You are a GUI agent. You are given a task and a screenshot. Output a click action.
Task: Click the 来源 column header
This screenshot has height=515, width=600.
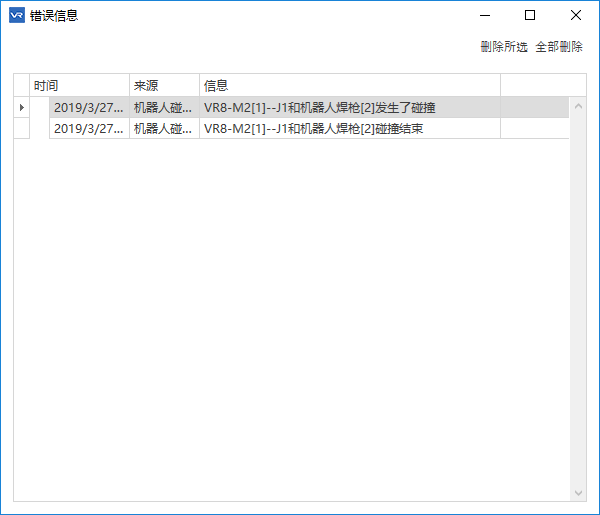[164, 85]
